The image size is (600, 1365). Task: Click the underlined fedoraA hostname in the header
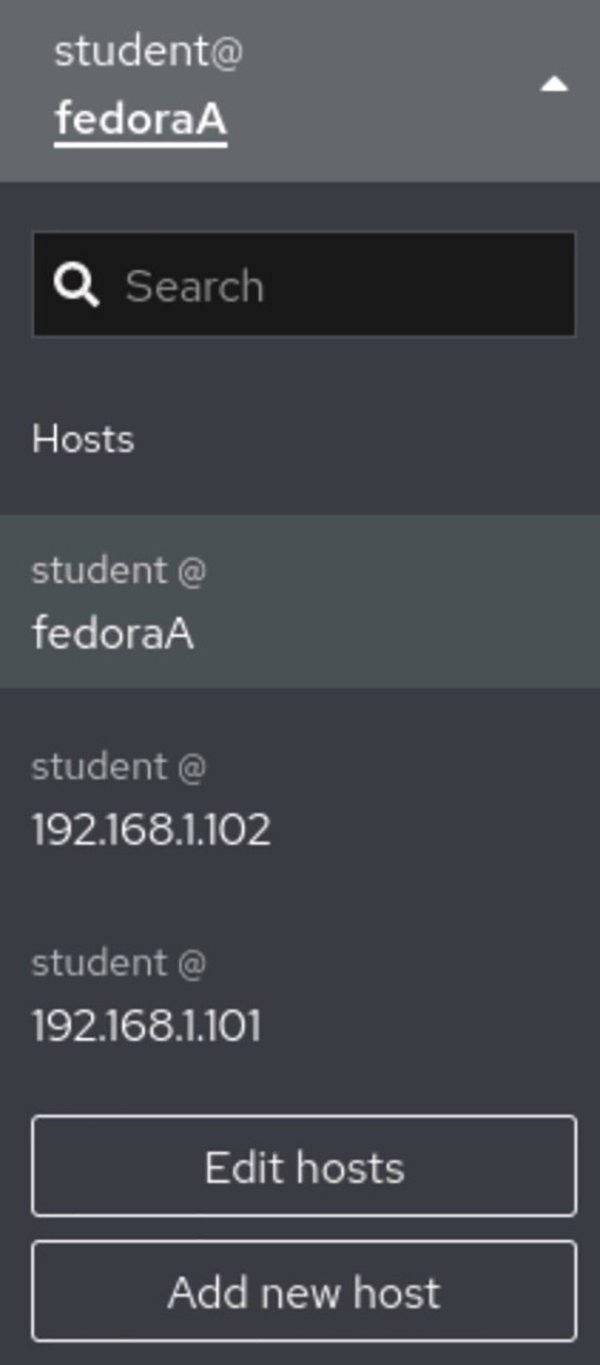click(x=141, y=120)
